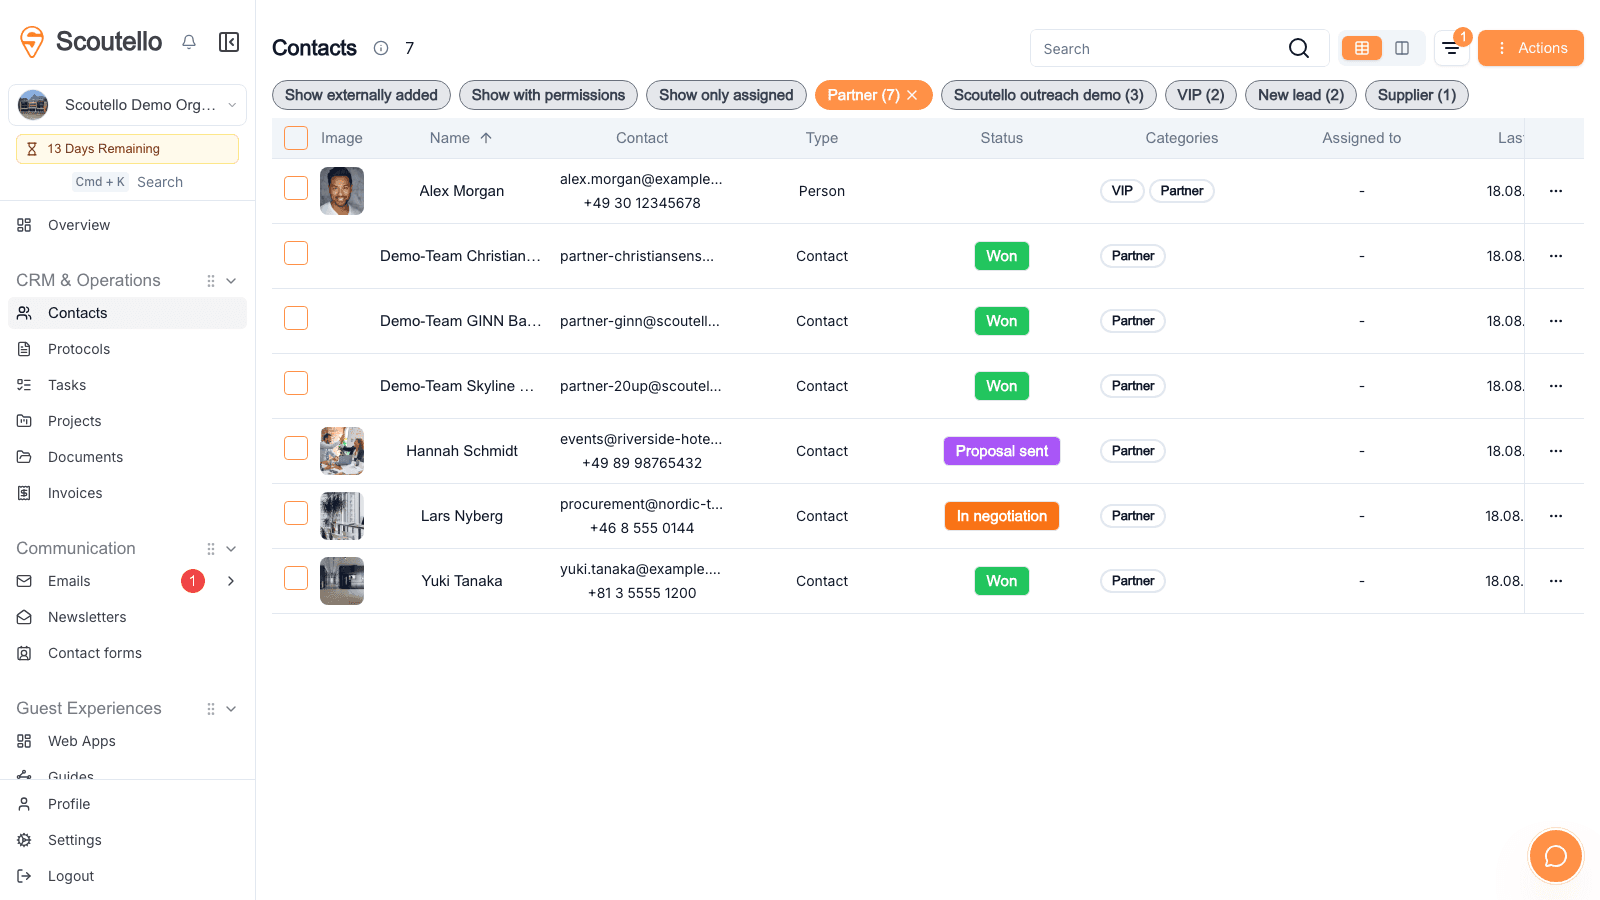Check the box for Lars Nyberg
This screenshot has height=900, width=1600.
(296, 513)
